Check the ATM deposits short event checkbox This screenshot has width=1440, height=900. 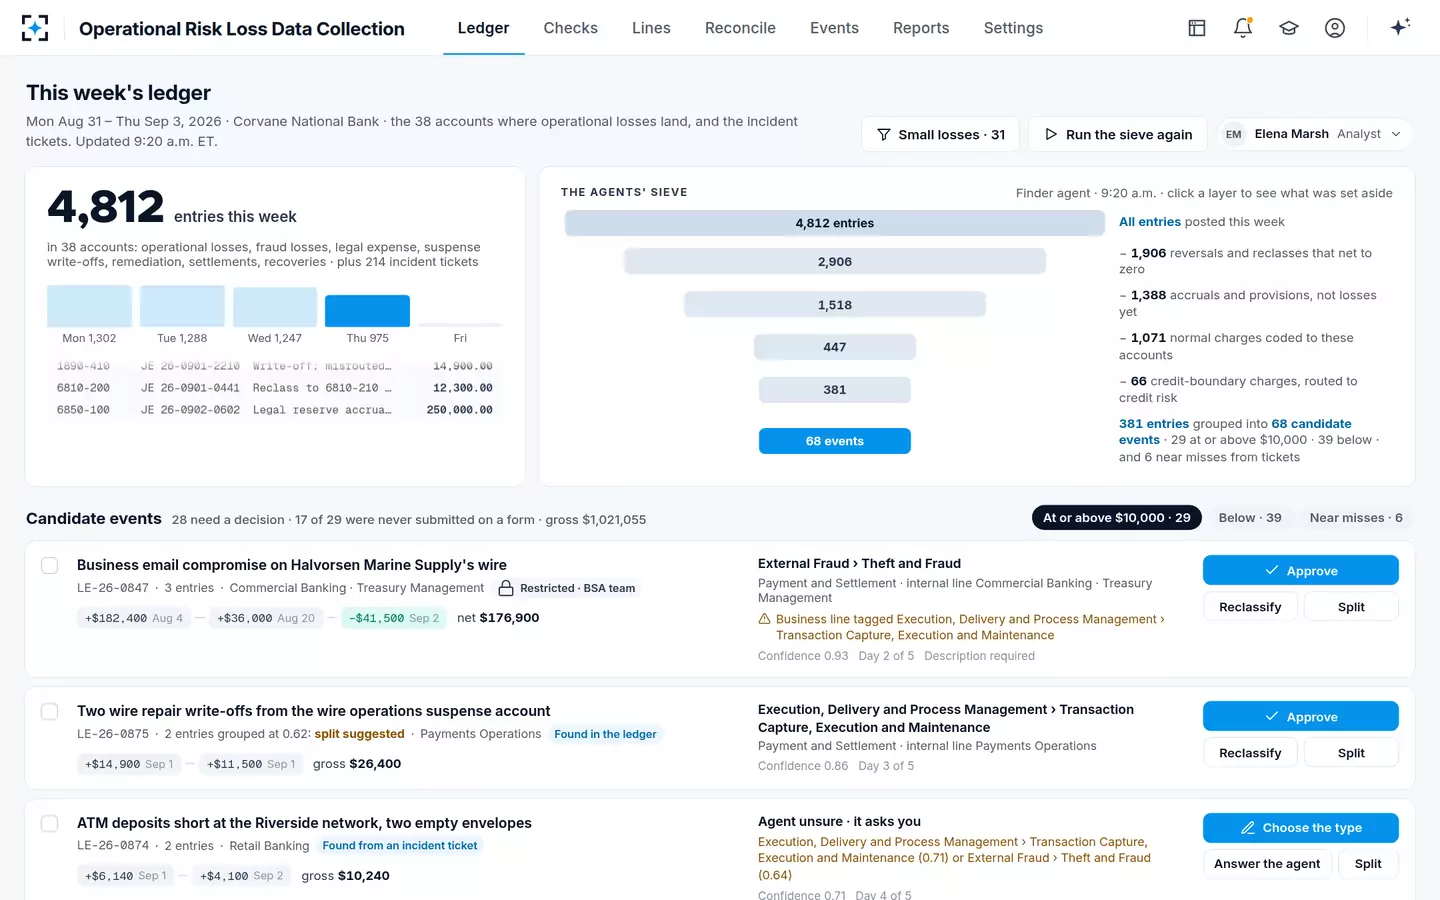point(49,823)
